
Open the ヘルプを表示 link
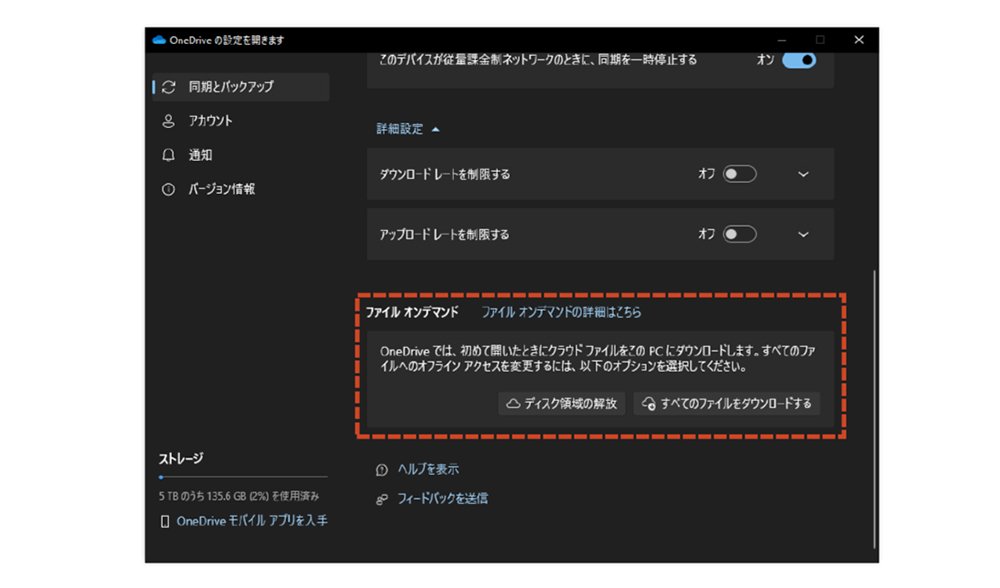428,469
